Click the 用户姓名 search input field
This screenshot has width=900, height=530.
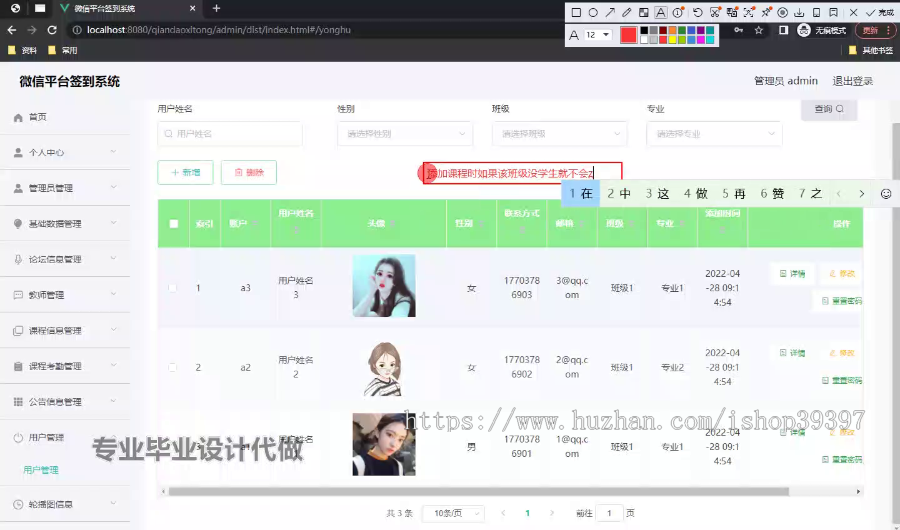pos(230,134)
